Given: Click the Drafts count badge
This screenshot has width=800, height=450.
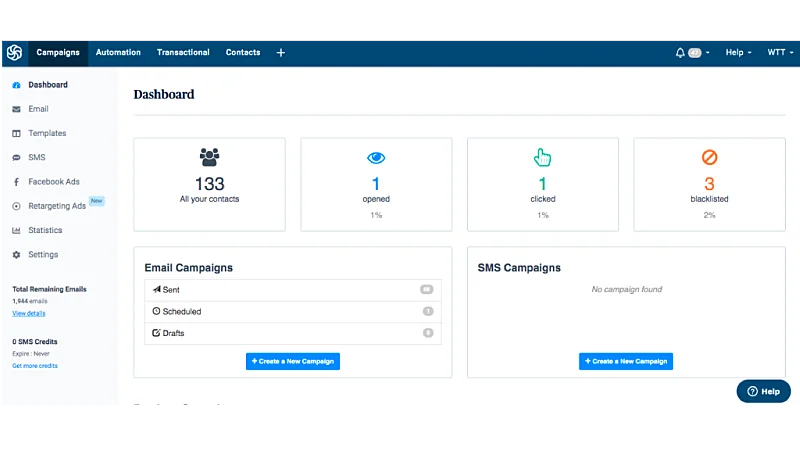Looking at the screenshot, I should [x=428, y=333].
